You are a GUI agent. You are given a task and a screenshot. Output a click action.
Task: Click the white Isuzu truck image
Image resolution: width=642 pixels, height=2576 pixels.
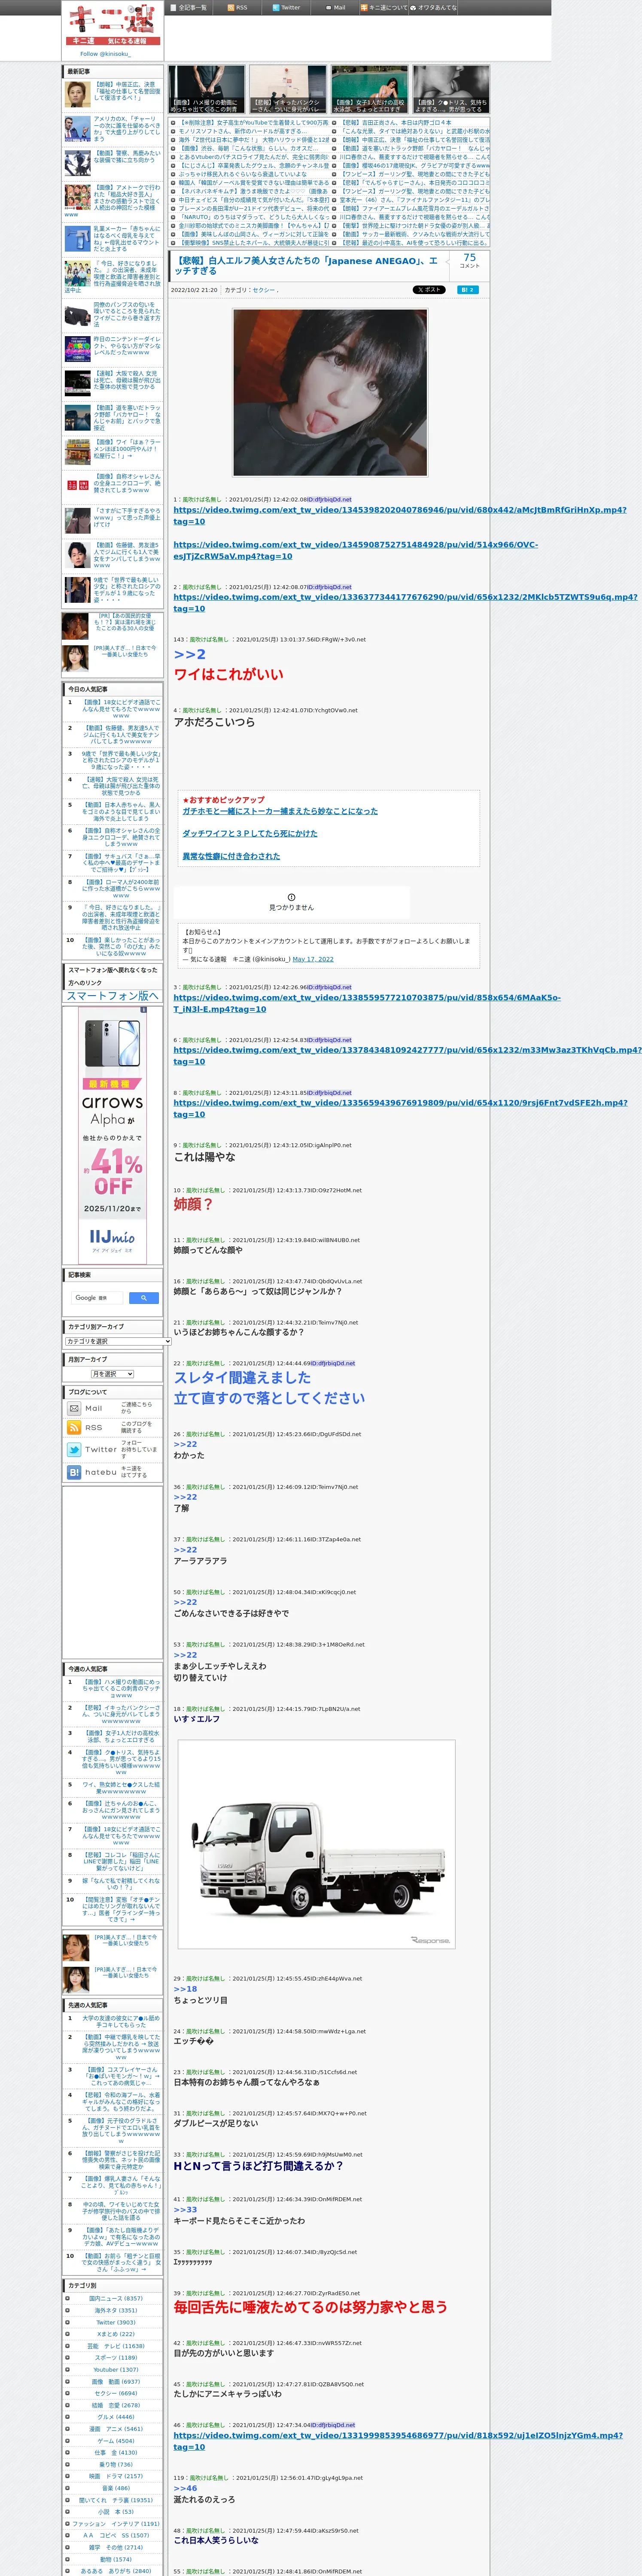pos(317,1845)
